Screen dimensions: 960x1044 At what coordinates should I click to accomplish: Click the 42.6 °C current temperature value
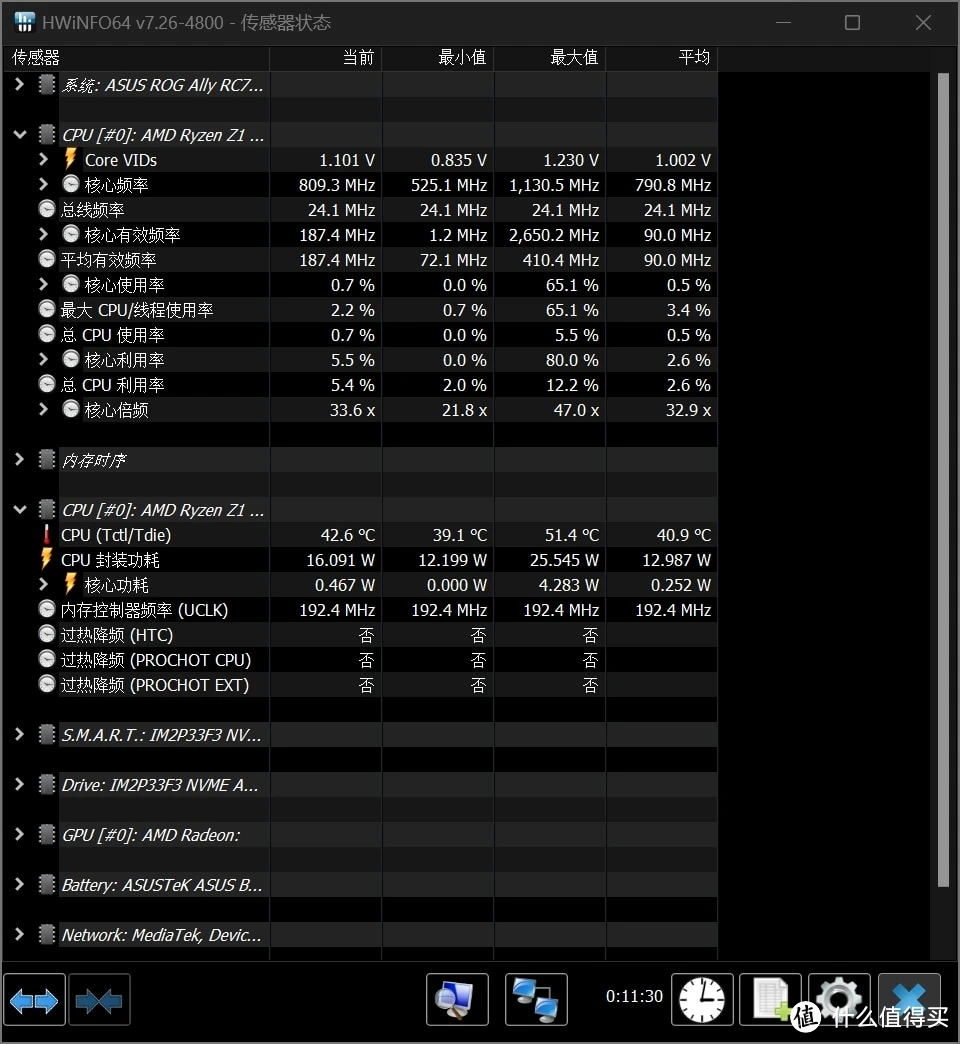[348, 535]
